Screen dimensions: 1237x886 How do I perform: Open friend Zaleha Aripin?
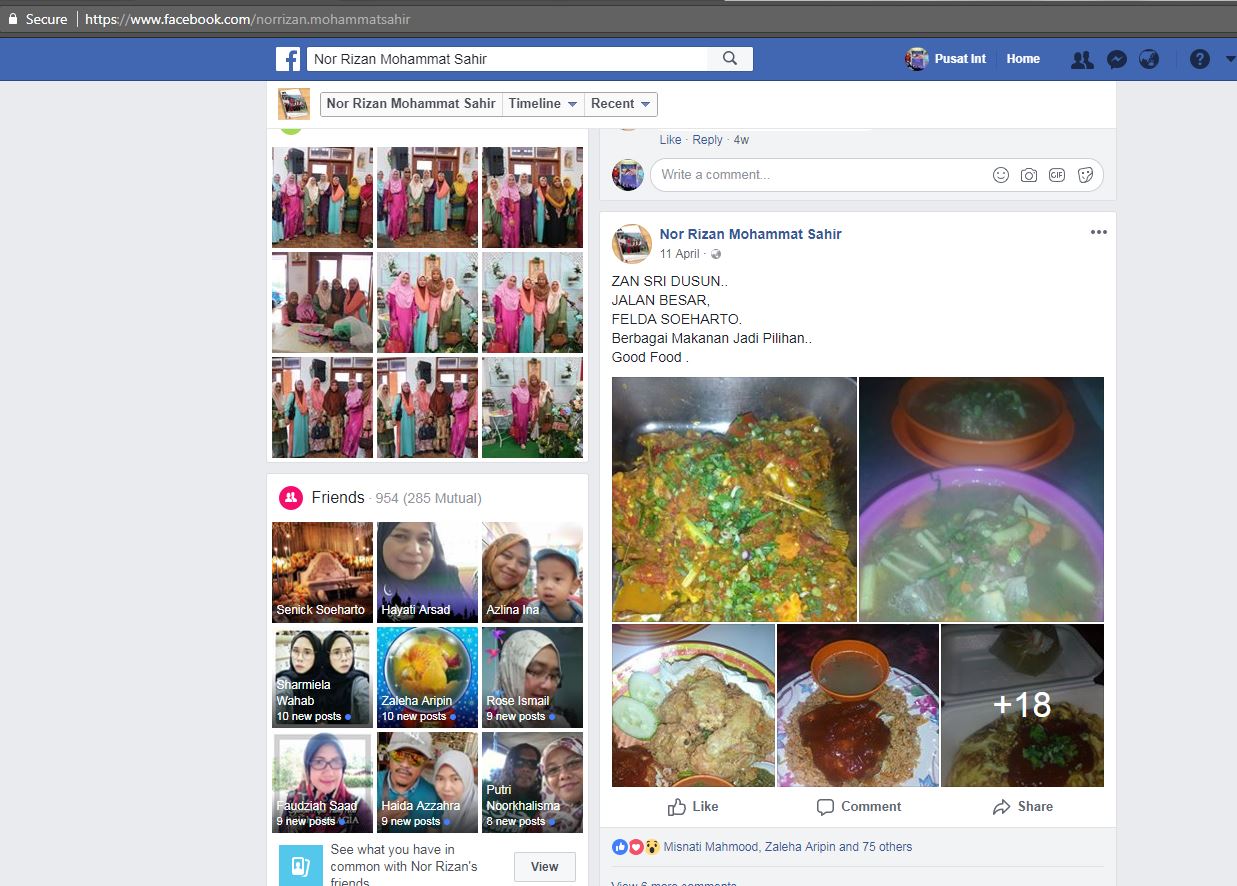click(427, 677)
